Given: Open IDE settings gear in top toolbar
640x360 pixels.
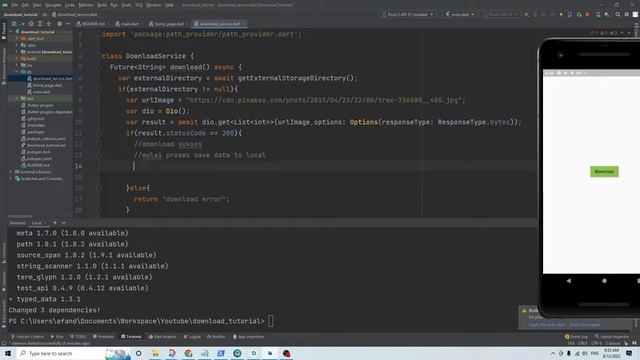Looking at the screenshot, I should [627, 14].
